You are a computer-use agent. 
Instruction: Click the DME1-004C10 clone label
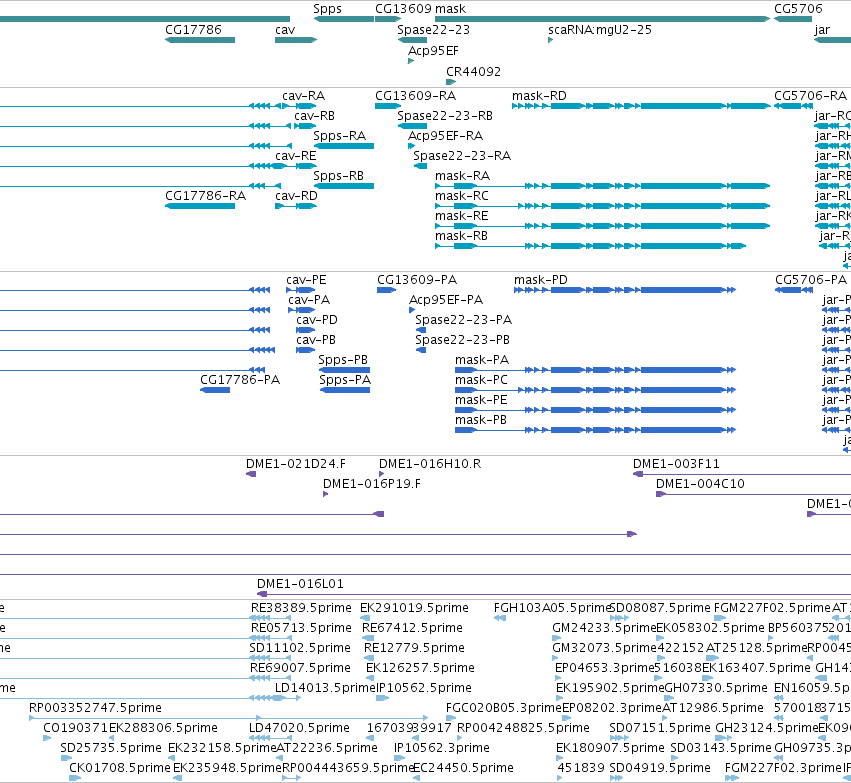coord(700,483)
